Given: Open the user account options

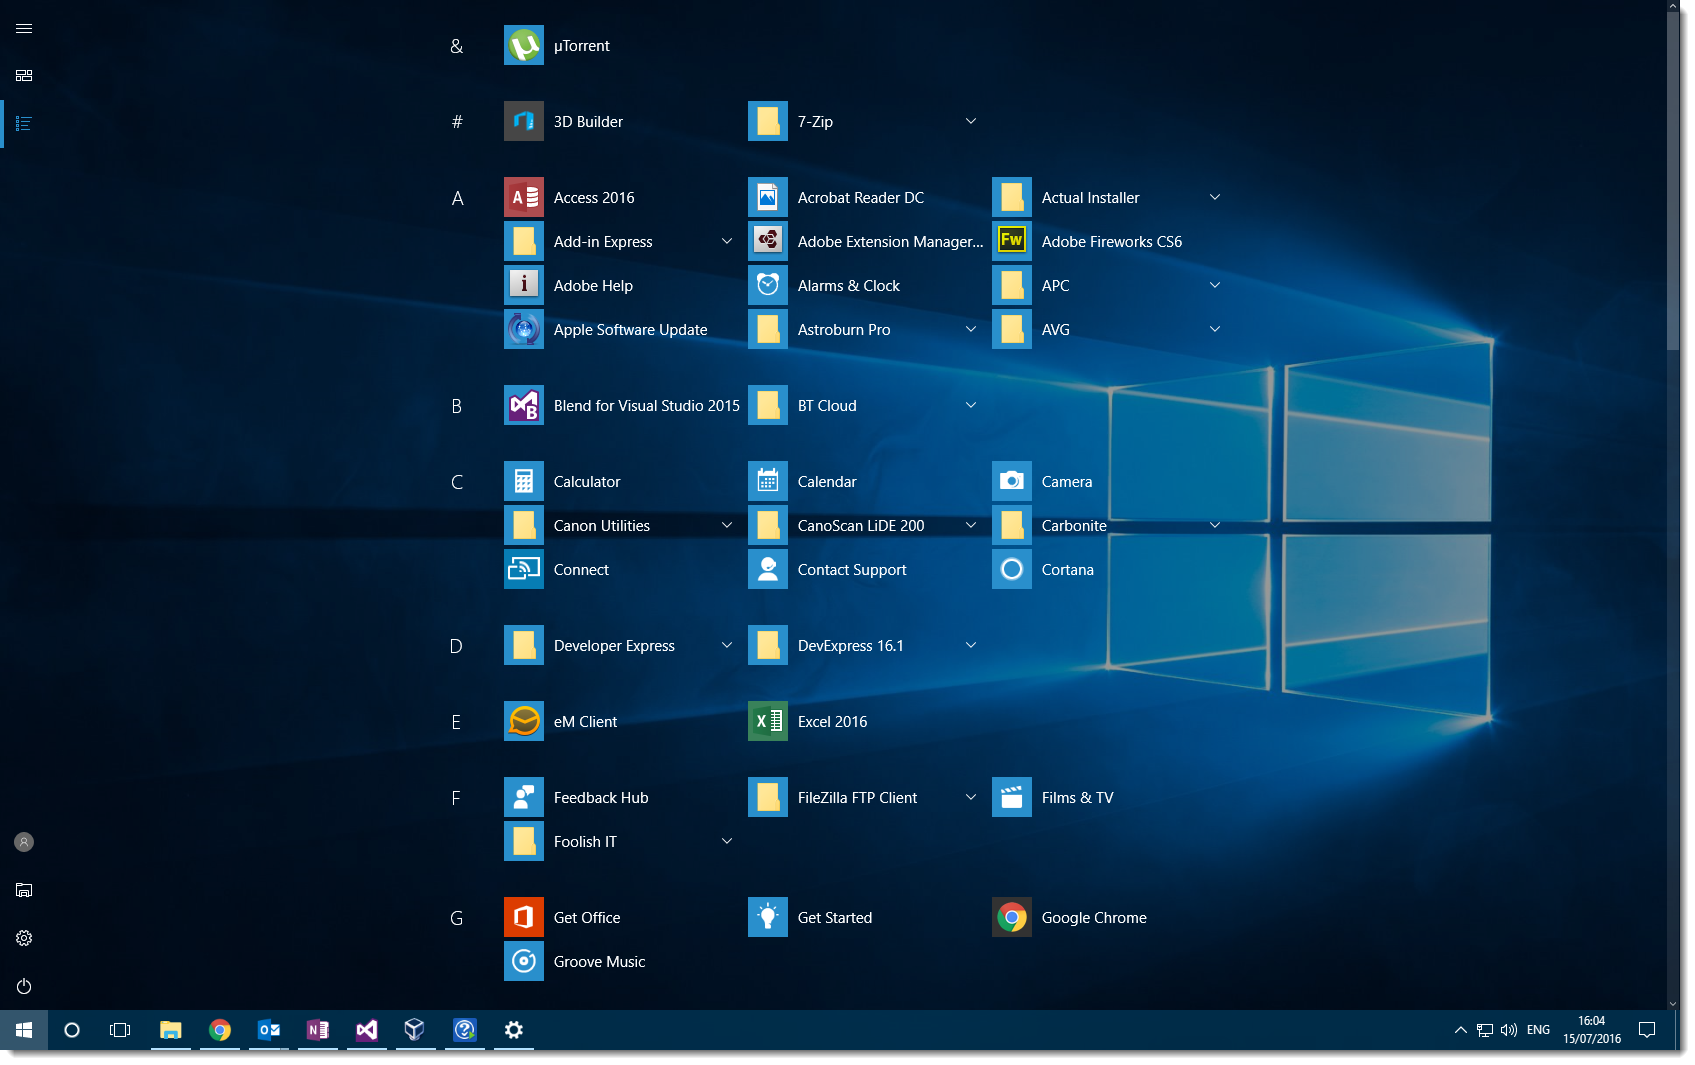Looking at the screenshot, I should [x=23, y=841].
